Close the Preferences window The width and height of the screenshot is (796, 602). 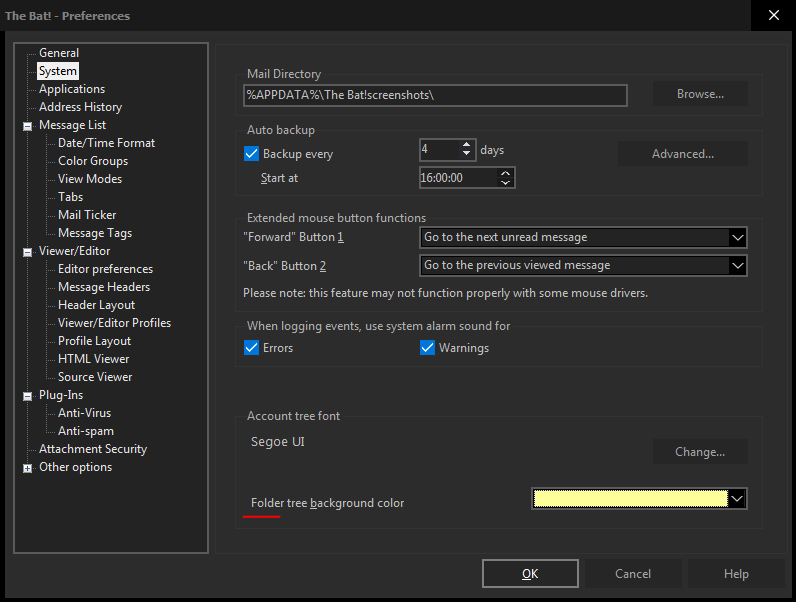coord(774,15)
